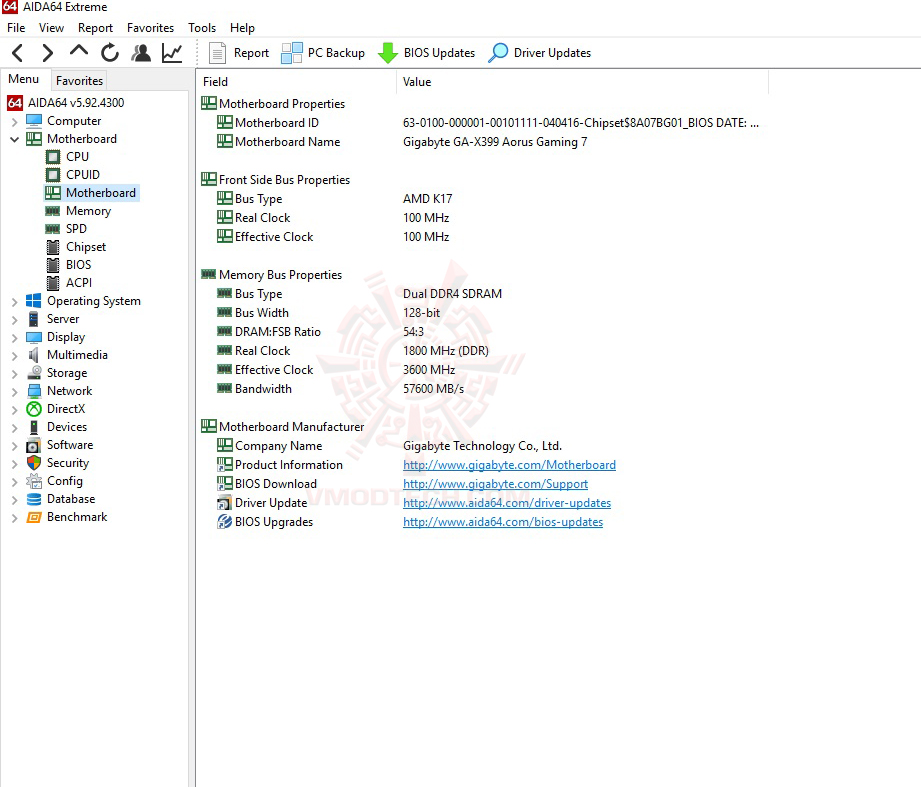The image size is (921, 787).
Task: Expand the Multimedia tree node
Action: (15, 356)
